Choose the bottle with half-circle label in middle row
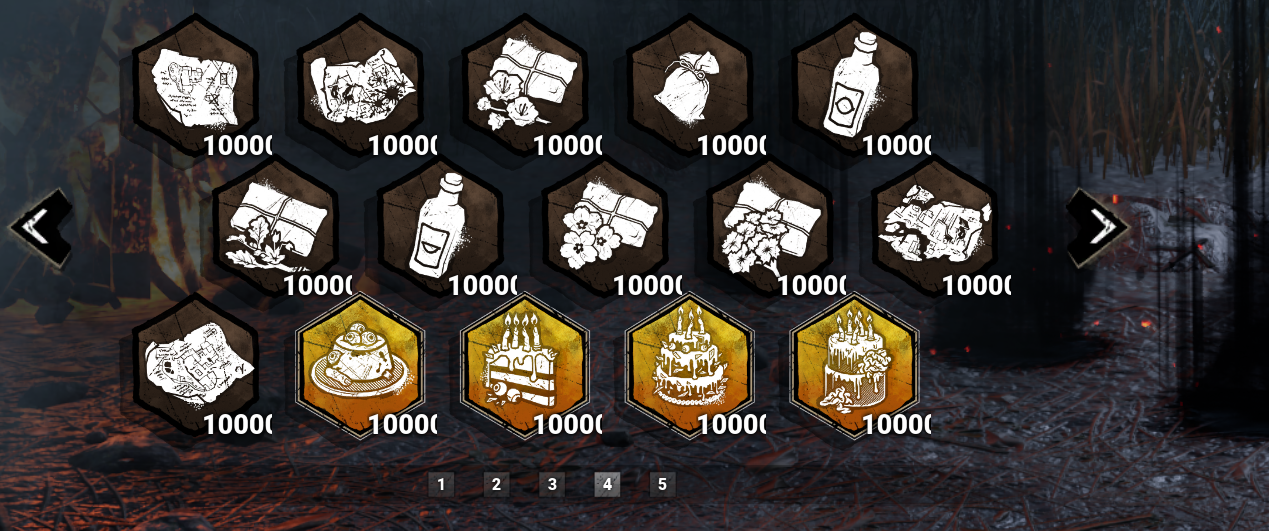 click(x=440, y=225)
